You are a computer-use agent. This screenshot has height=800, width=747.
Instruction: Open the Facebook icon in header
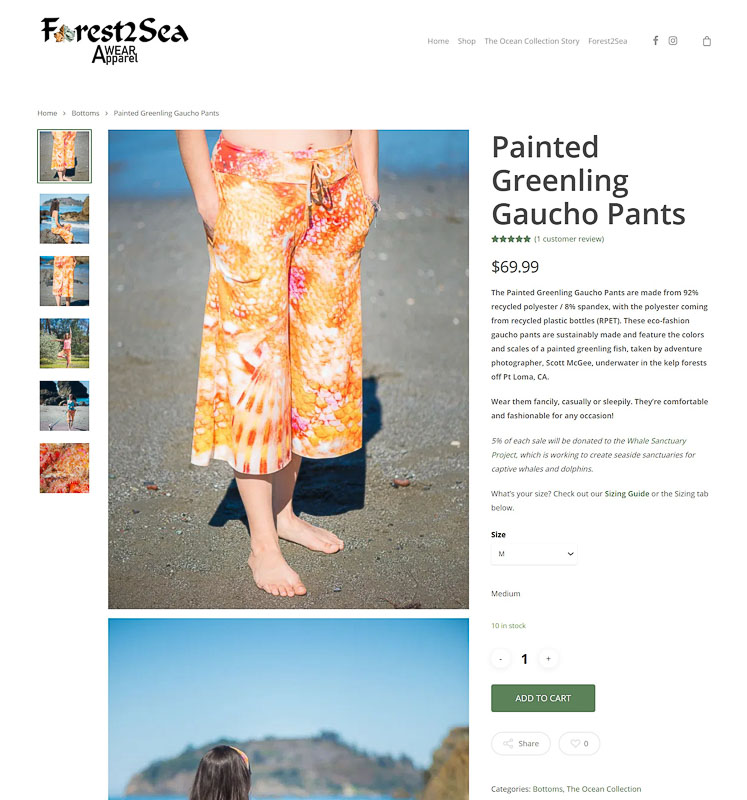(656, 40)
